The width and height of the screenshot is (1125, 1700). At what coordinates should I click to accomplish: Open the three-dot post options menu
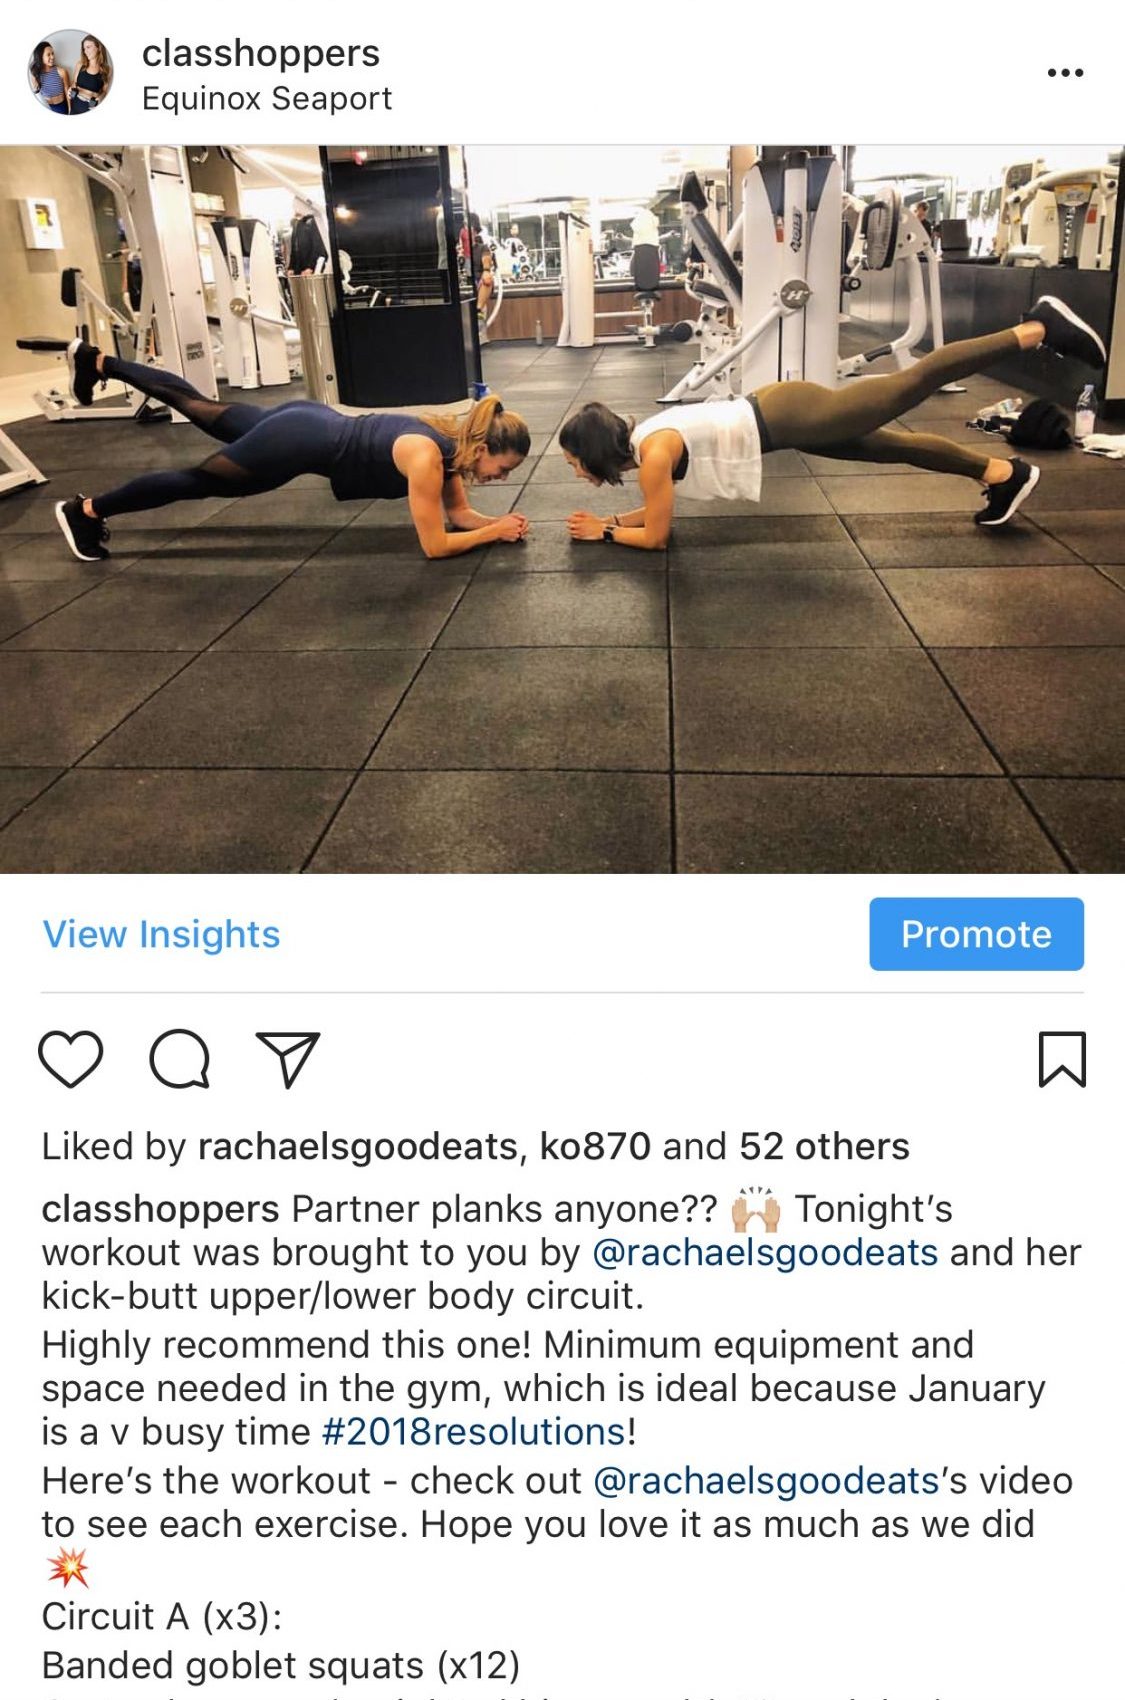pos(1065,73)
